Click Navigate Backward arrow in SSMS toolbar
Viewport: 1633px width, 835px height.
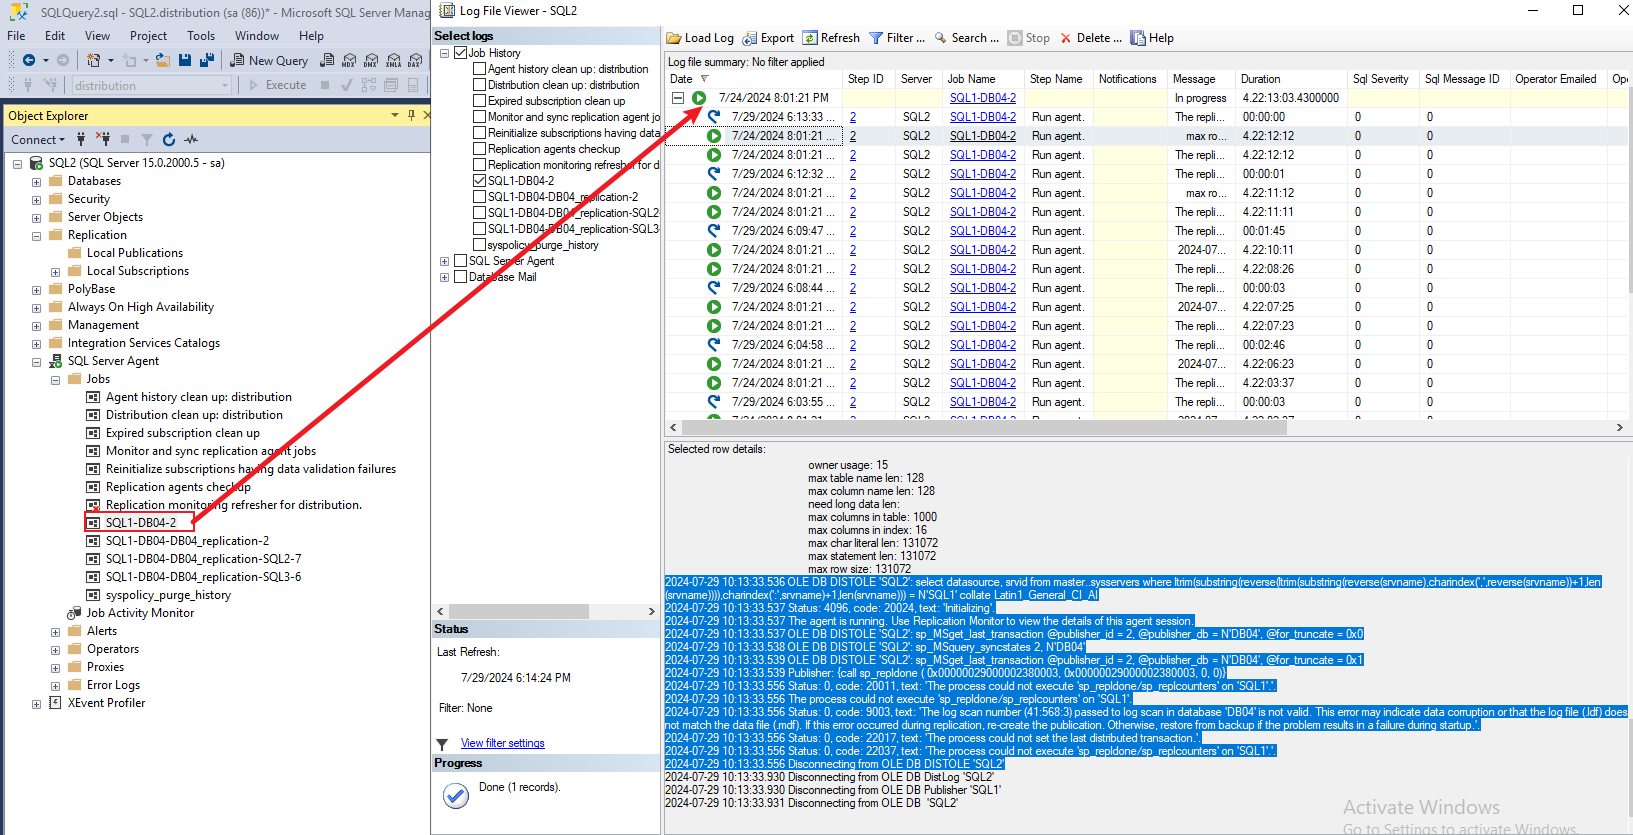tap(29, 61)
